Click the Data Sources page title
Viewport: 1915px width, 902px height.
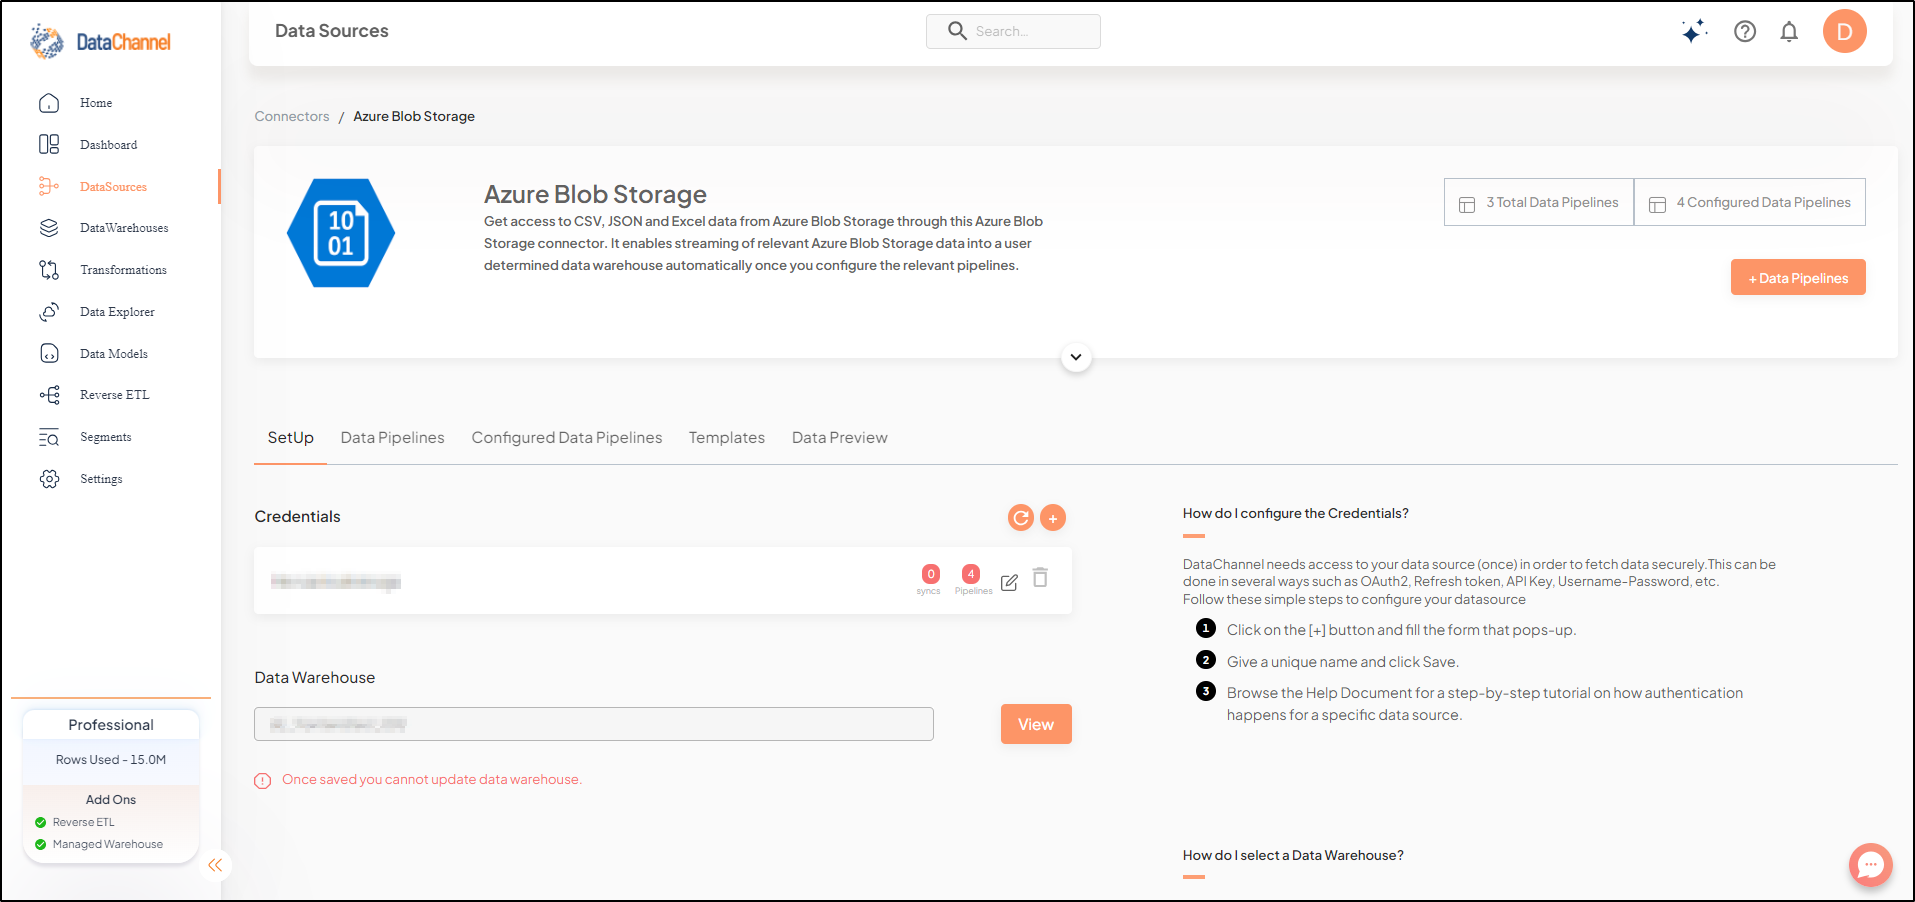pyautogui.click(x=332, y=31)
